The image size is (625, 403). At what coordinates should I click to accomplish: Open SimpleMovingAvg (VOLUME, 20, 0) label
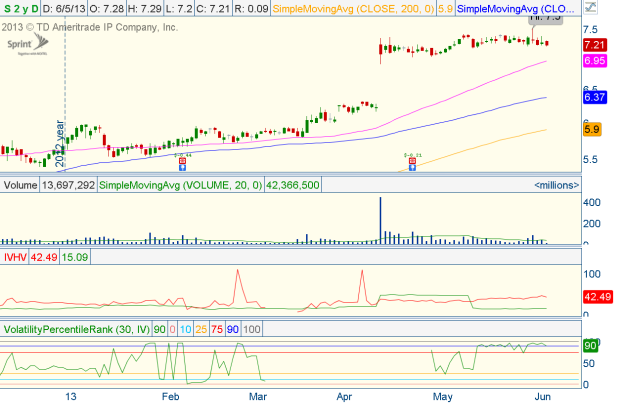click(x=168, y=185)
